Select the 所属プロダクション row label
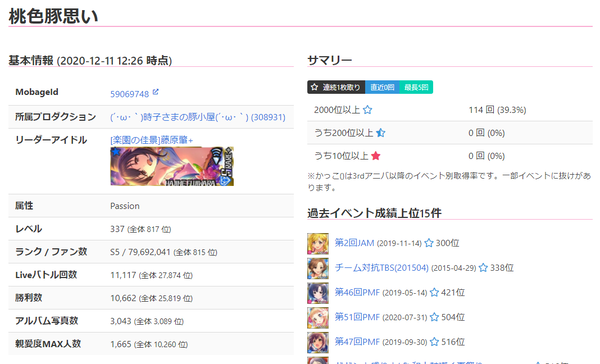 pos(55,117)
